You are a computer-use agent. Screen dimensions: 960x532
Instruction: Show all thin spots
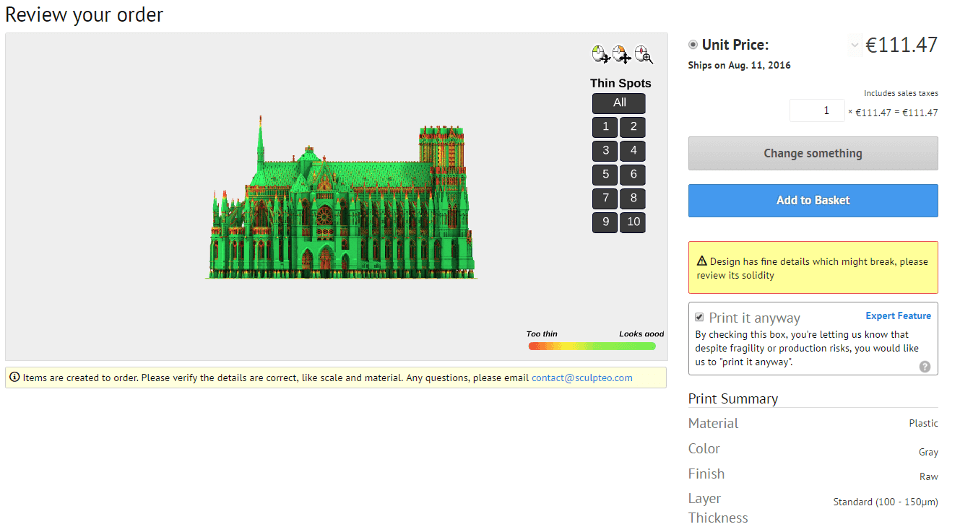pyautogui.click(x=619, y=103)
